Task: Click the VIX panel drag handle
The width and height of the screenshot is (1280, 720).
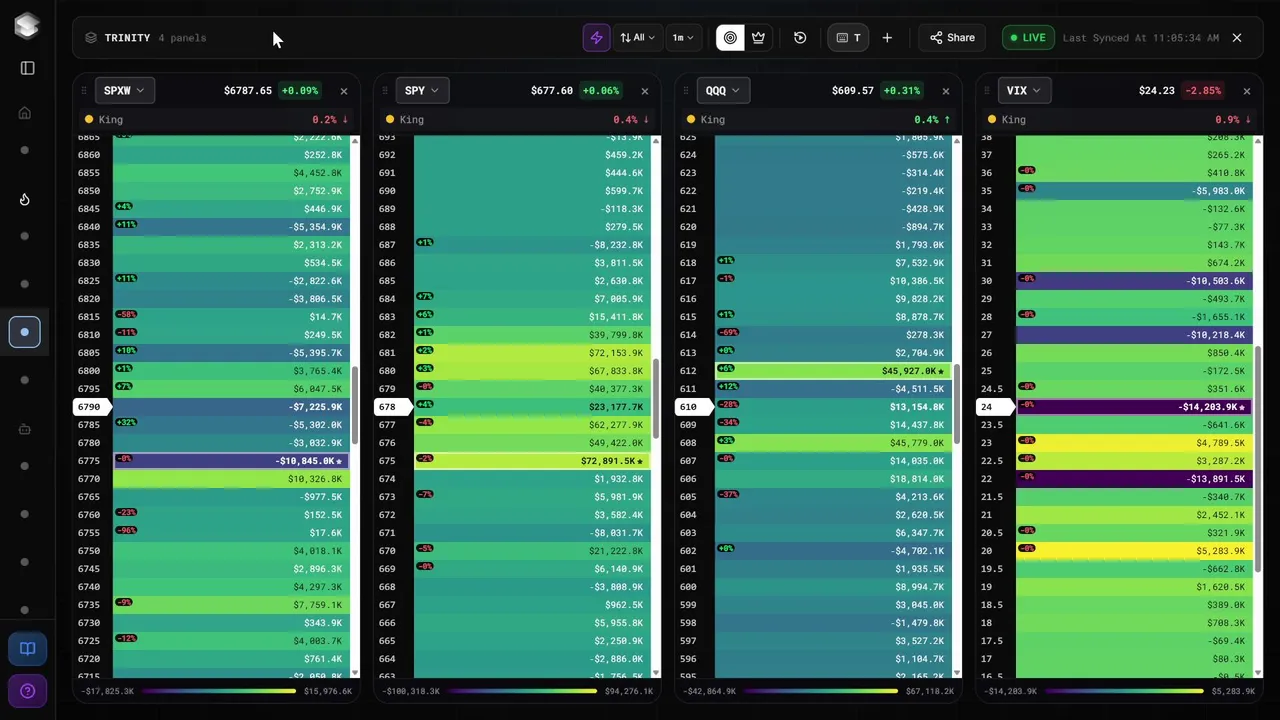Action: click(x=986, y=91)
